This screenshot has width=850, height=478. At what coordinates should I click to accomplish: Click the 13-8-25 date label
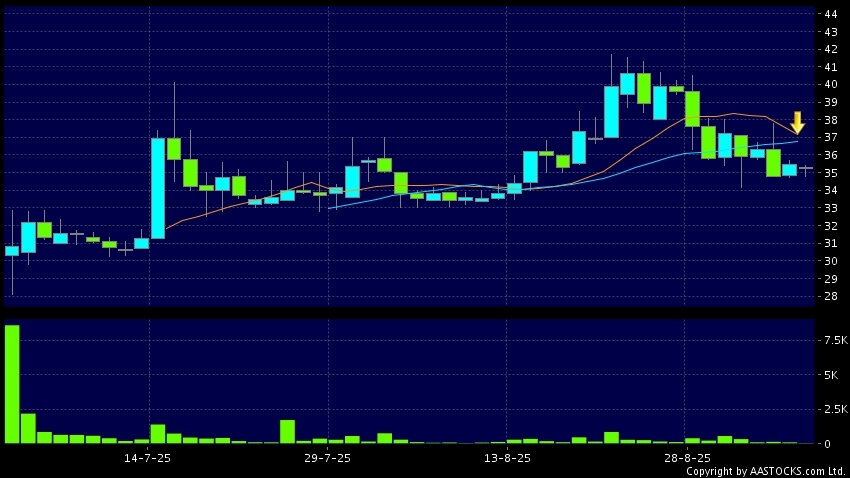coord(507,458)
